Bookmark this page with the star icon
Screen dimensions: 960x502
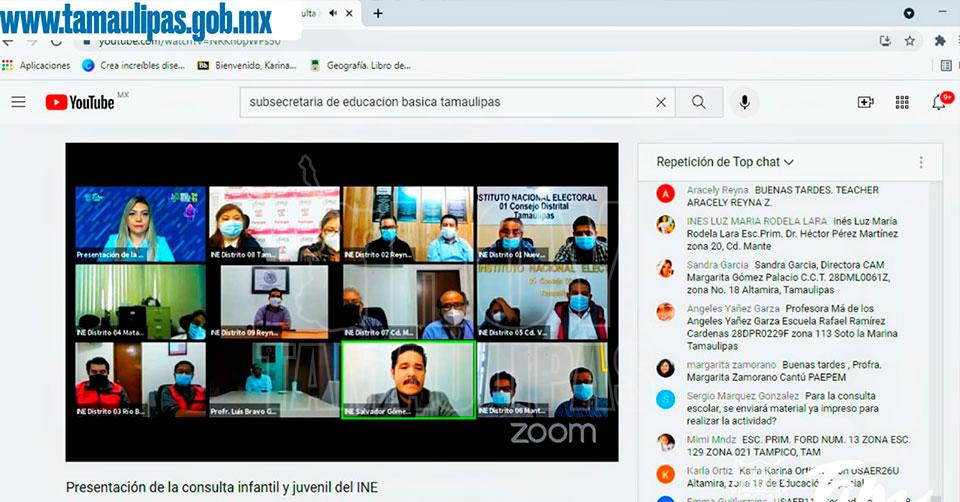[910, 41]
